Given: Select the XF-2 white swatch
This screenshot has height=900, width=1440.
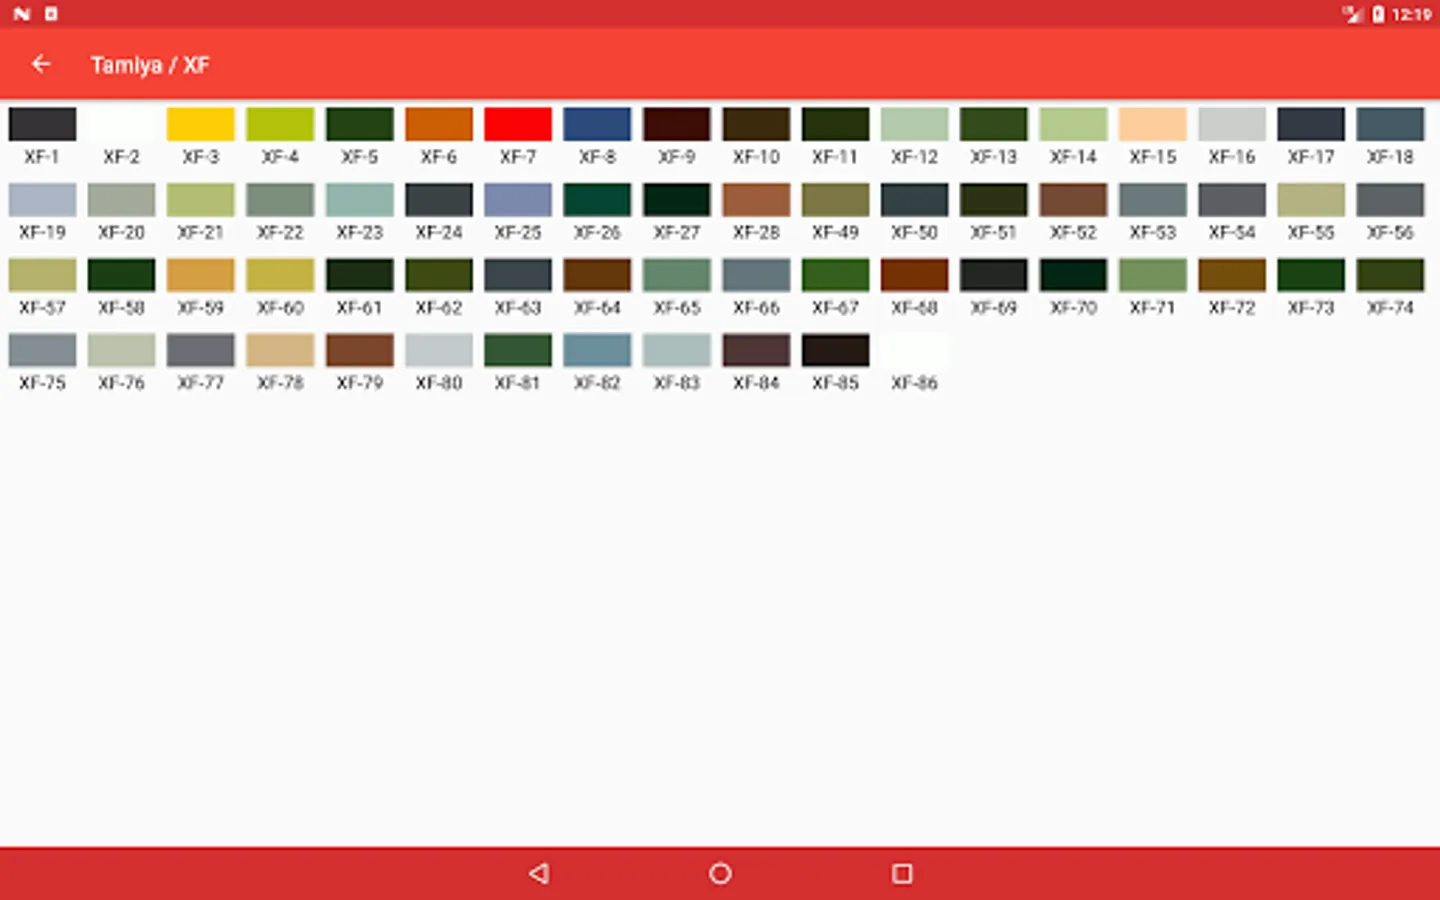Looking at the screenshot, I should pos(121,124).
